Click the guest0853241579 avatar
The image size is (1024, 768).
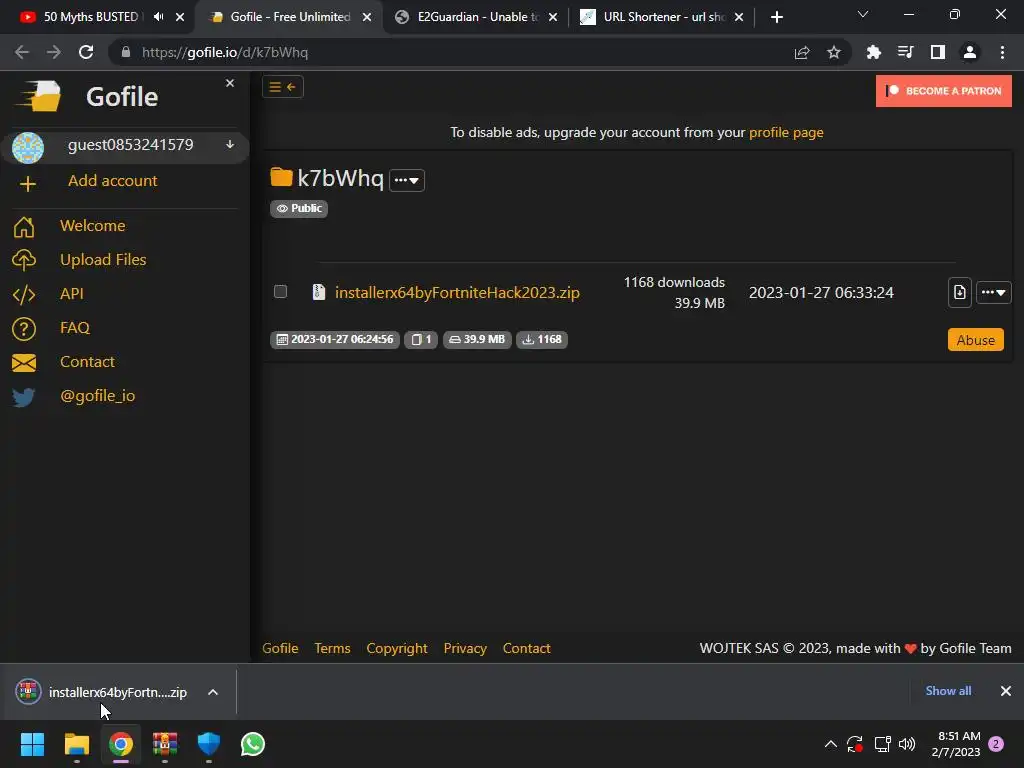pyautogui.click(x=28, y=147)
